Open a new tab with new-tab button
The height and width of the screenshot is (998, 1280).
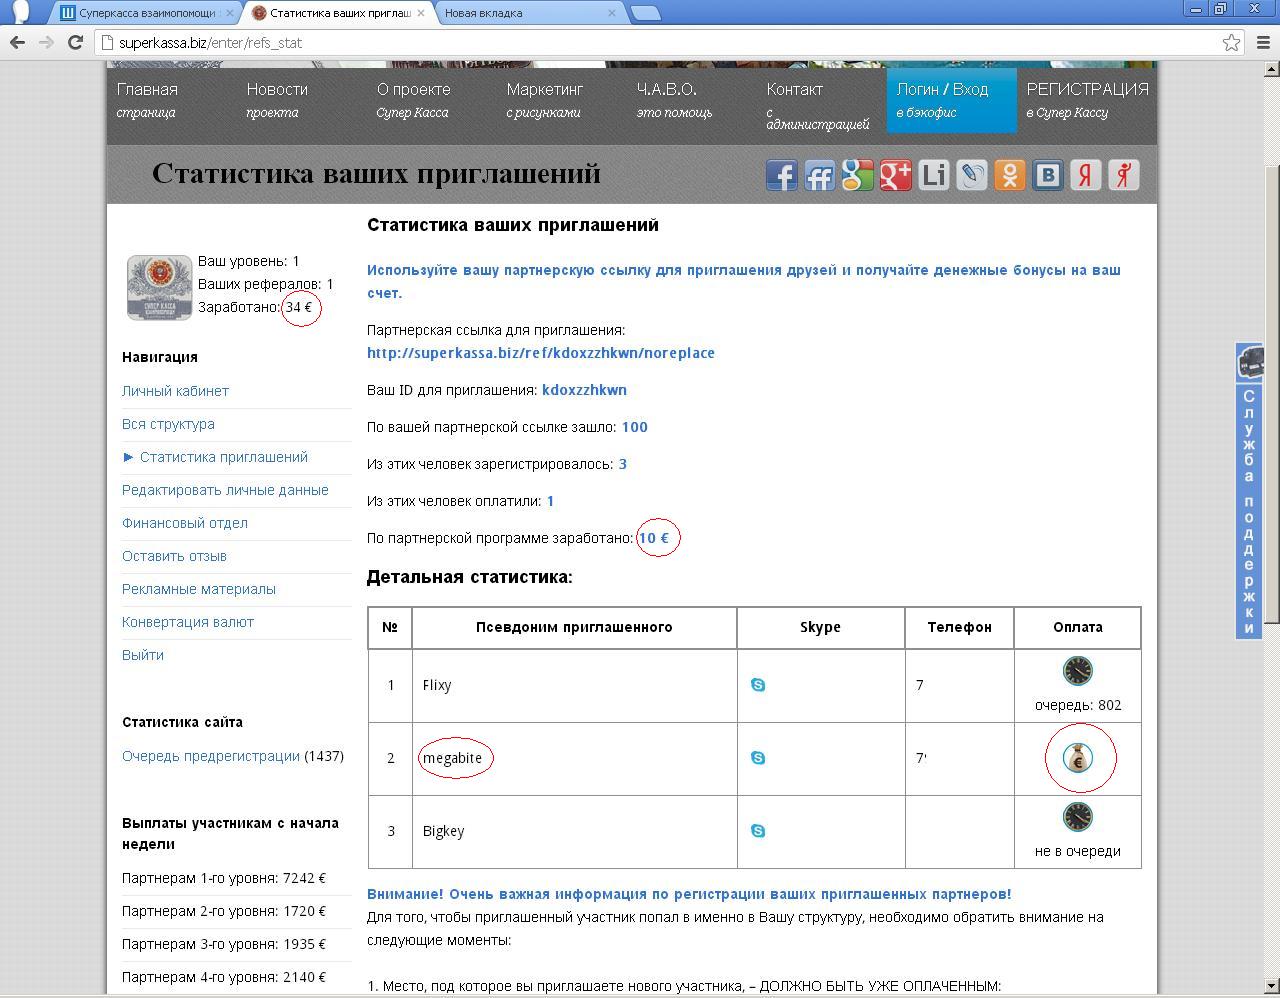(646, 13)
